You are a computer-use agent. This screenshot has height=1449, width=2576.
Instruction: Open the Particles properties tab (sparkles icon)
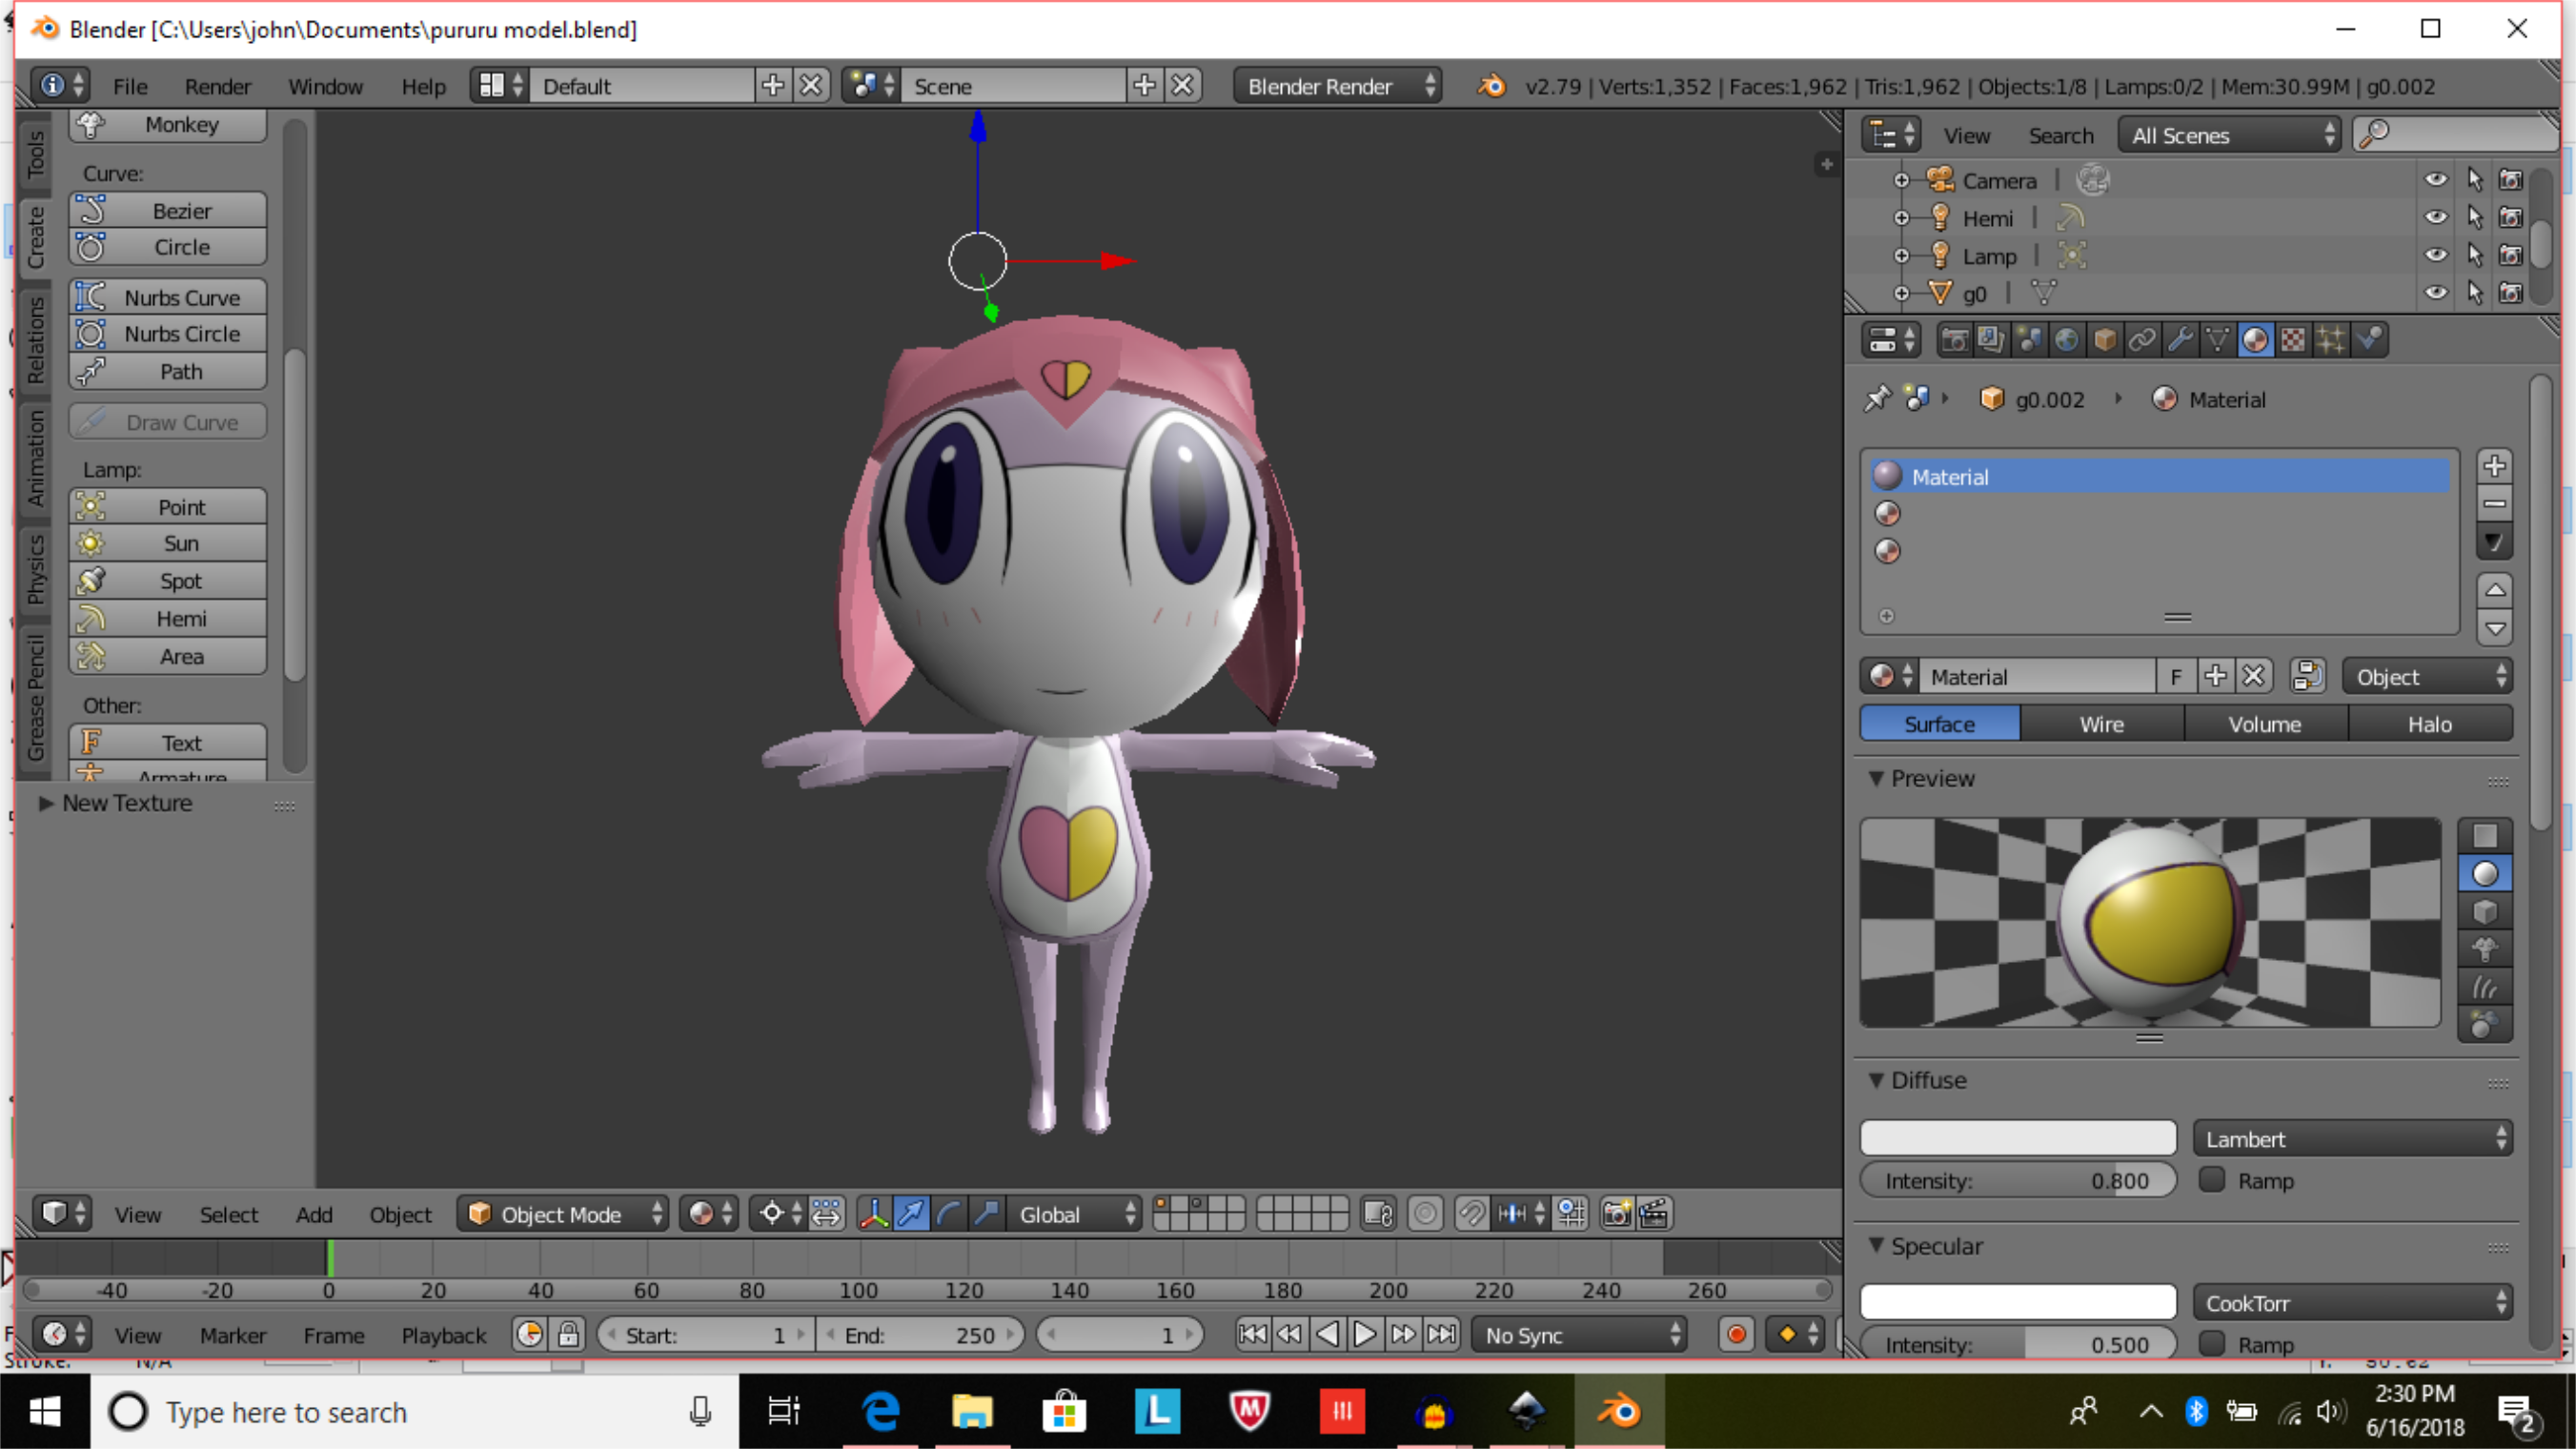click(x=2331, y=340)
